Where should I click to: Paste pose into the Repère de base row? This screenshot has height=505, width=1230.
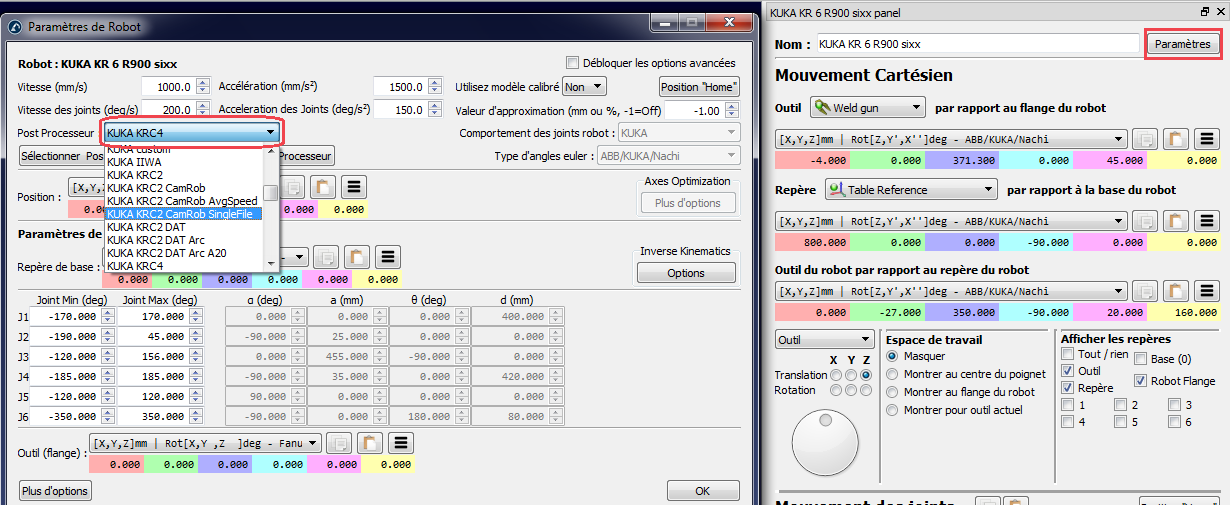tap(358, 258)
